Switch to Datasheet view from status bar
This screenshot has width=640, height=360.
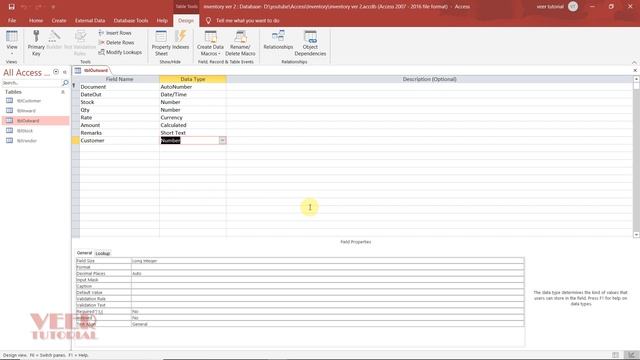pos(615,355)
